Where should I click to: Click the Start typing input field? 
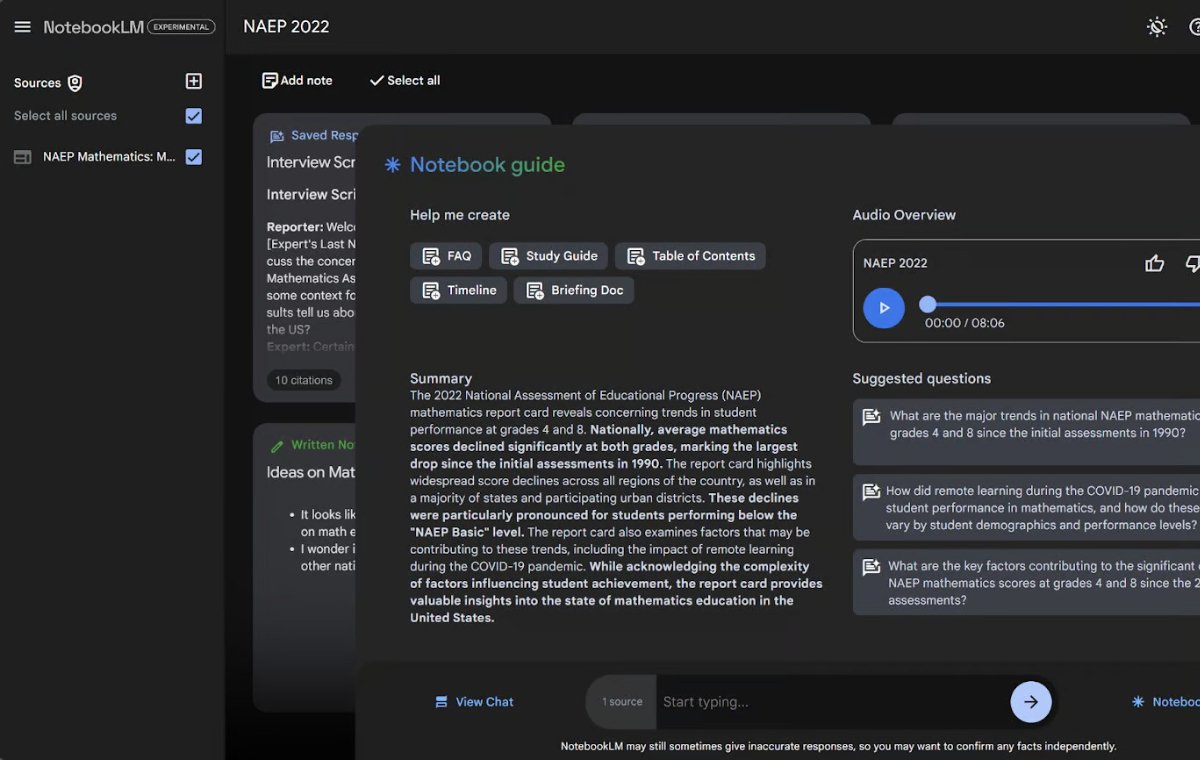(830, 702)
